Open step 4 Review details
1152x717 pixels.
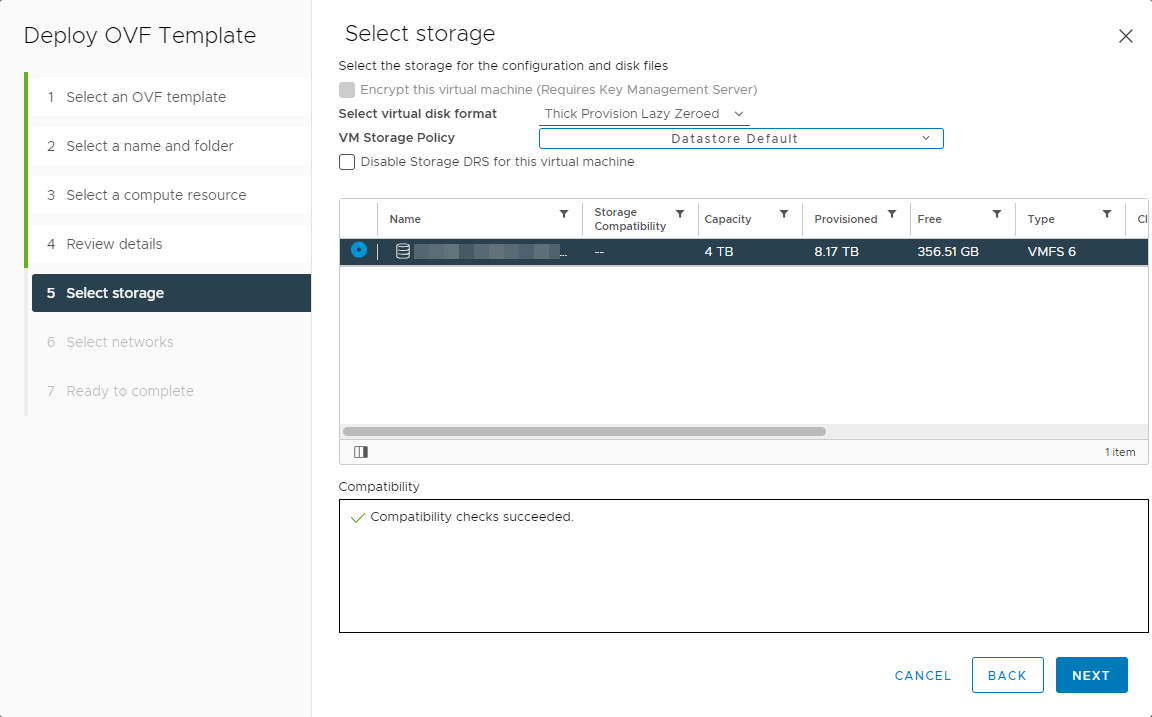(113, 244)
